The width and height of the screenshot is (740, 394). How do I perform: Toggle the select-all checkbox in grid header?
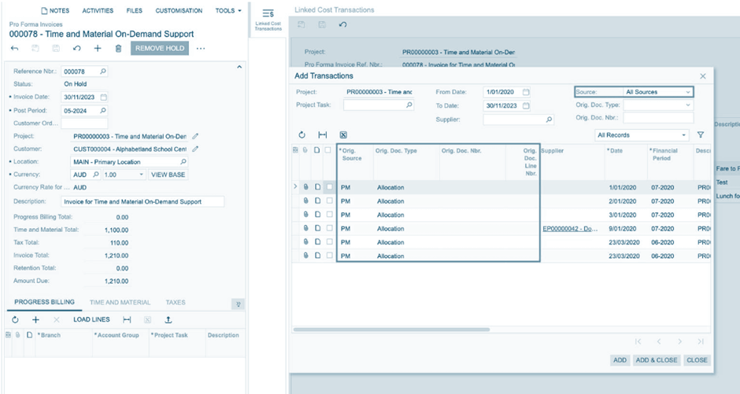328,150
